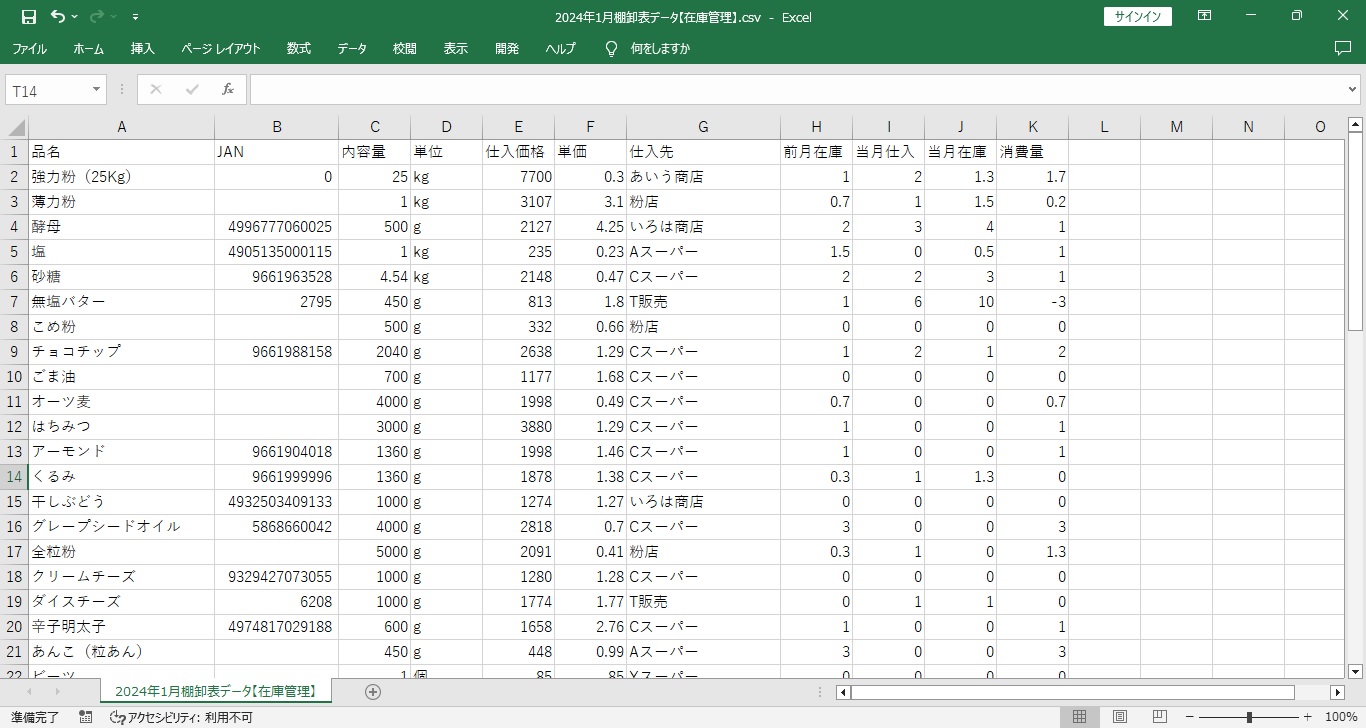
Task: Click the 辛子明太子 cell
Action: tap(121, 627)
